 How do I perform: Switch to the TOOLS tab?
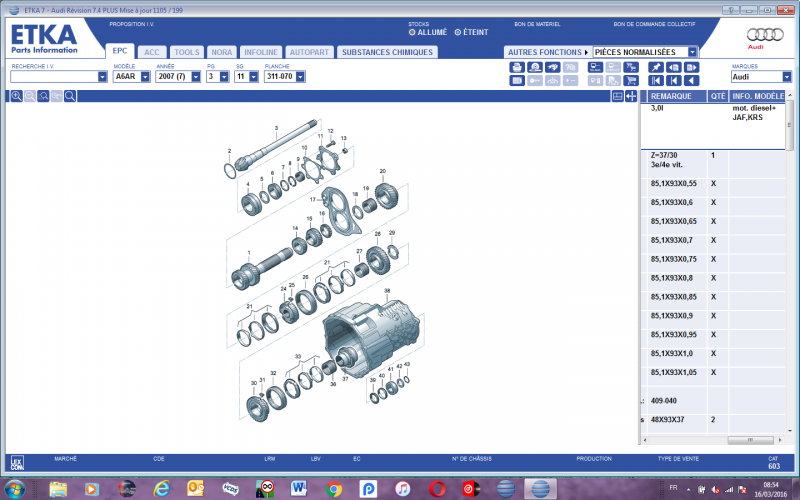186,51
